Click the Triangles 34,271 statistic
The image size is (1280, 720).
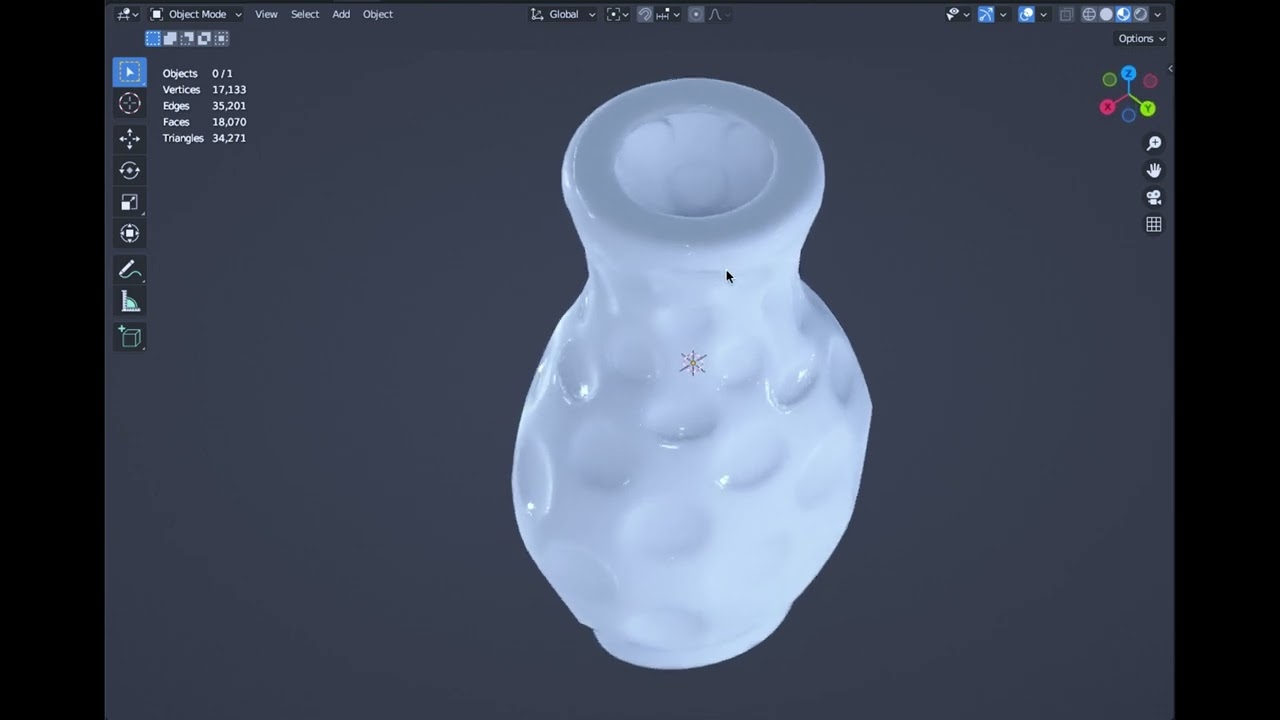(204, 137)
